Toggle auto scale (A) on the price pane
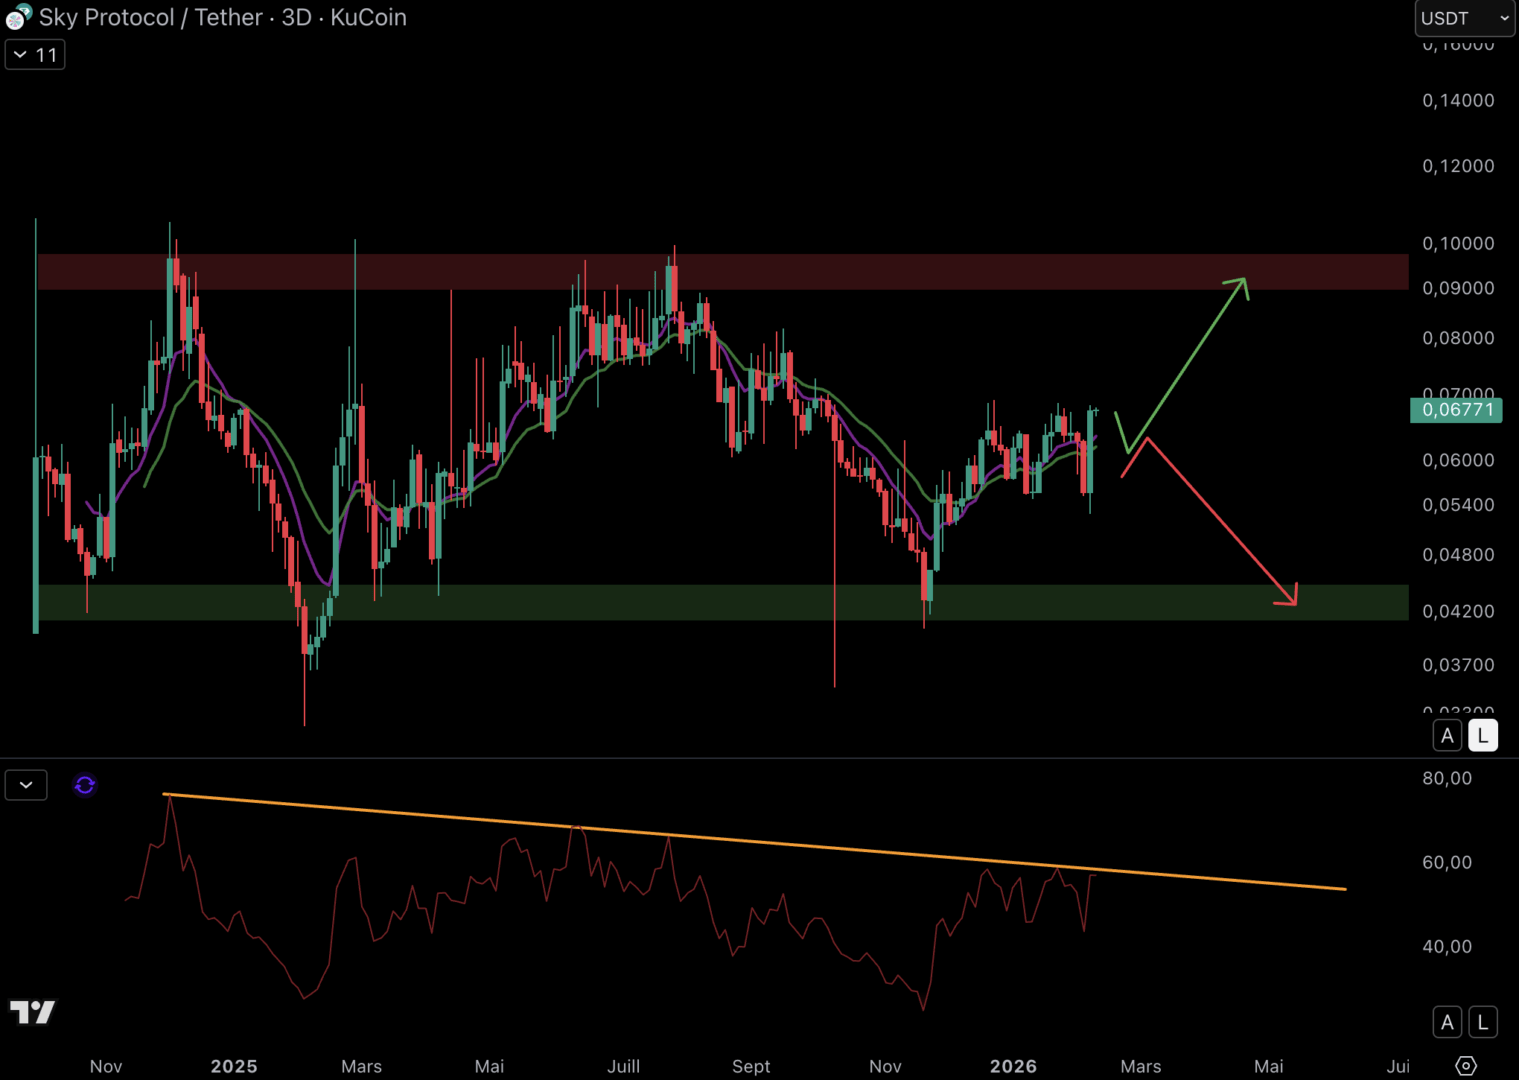This screenshot has width=1519, height=1080. [x=1447, y=736]
